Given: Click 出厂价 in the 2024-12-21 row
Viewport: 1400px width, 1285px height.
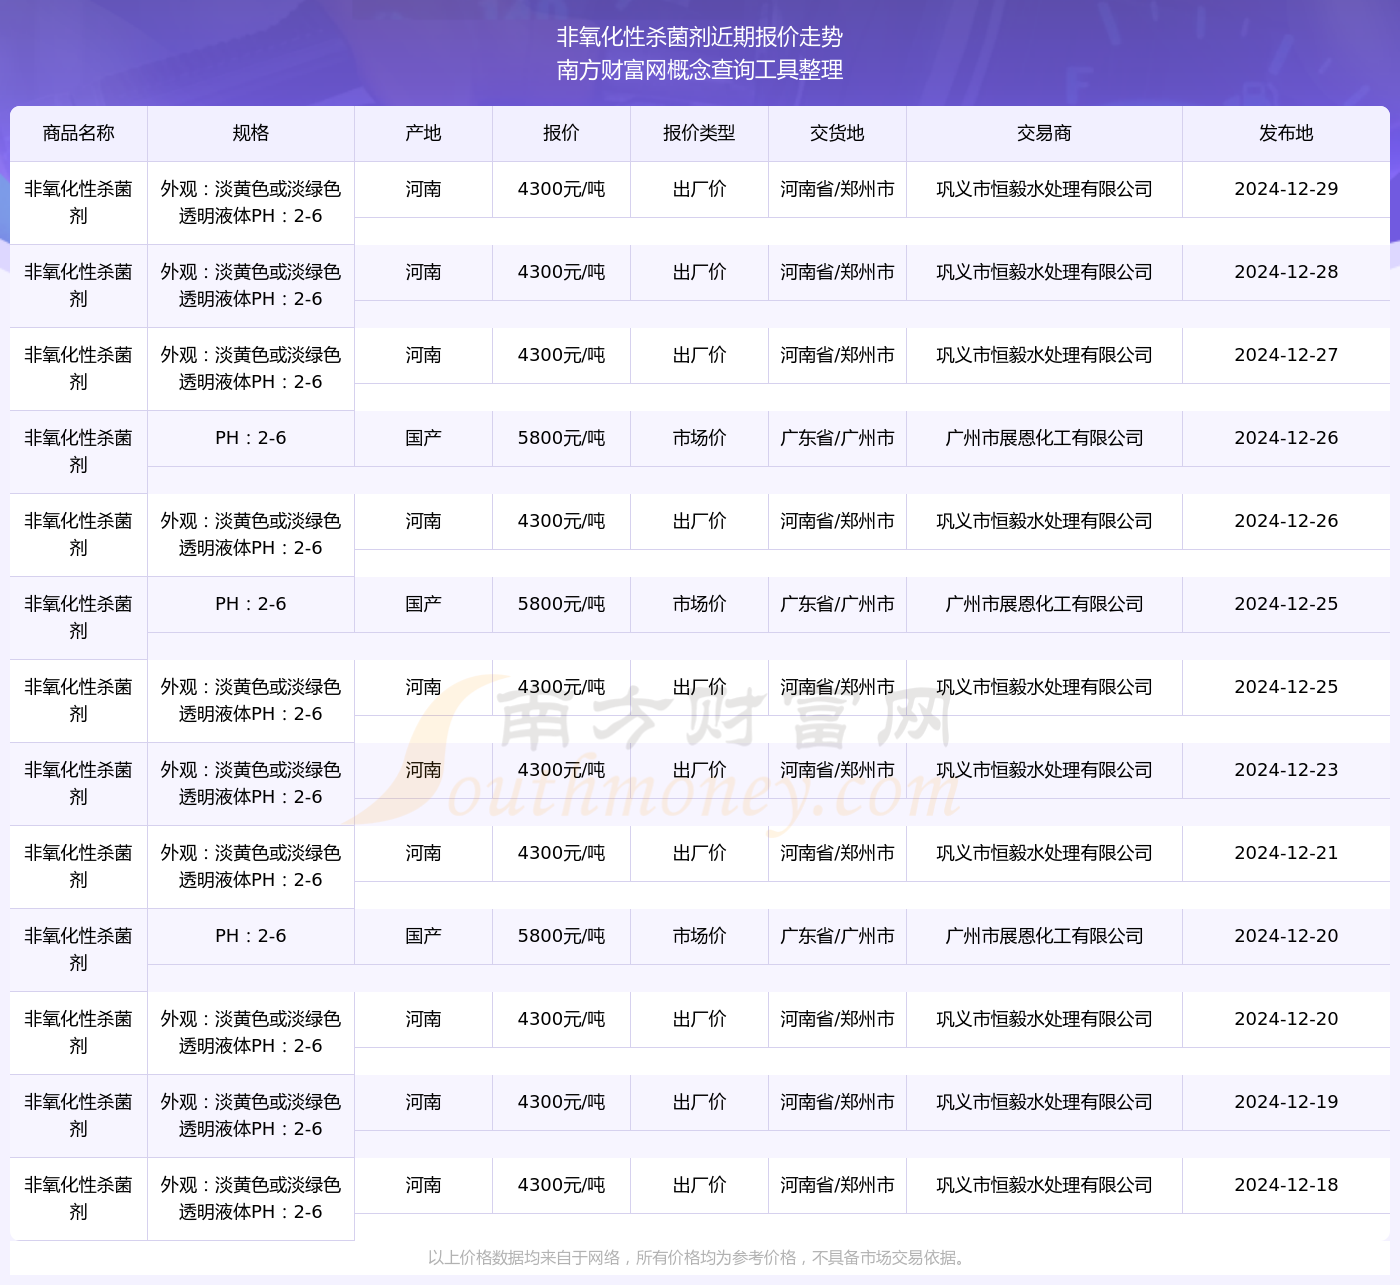Looking at the screenshot, I should [699, 853].
